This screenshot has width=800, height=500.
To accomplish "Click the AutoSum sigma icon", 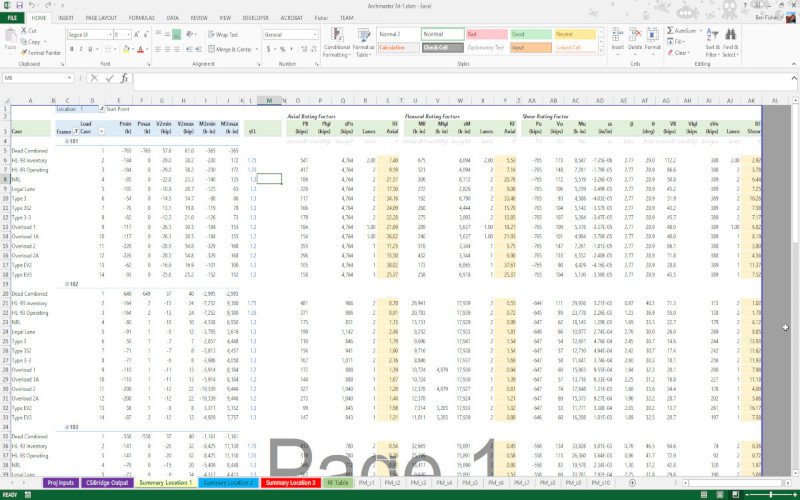I will (x=671, y=31).
